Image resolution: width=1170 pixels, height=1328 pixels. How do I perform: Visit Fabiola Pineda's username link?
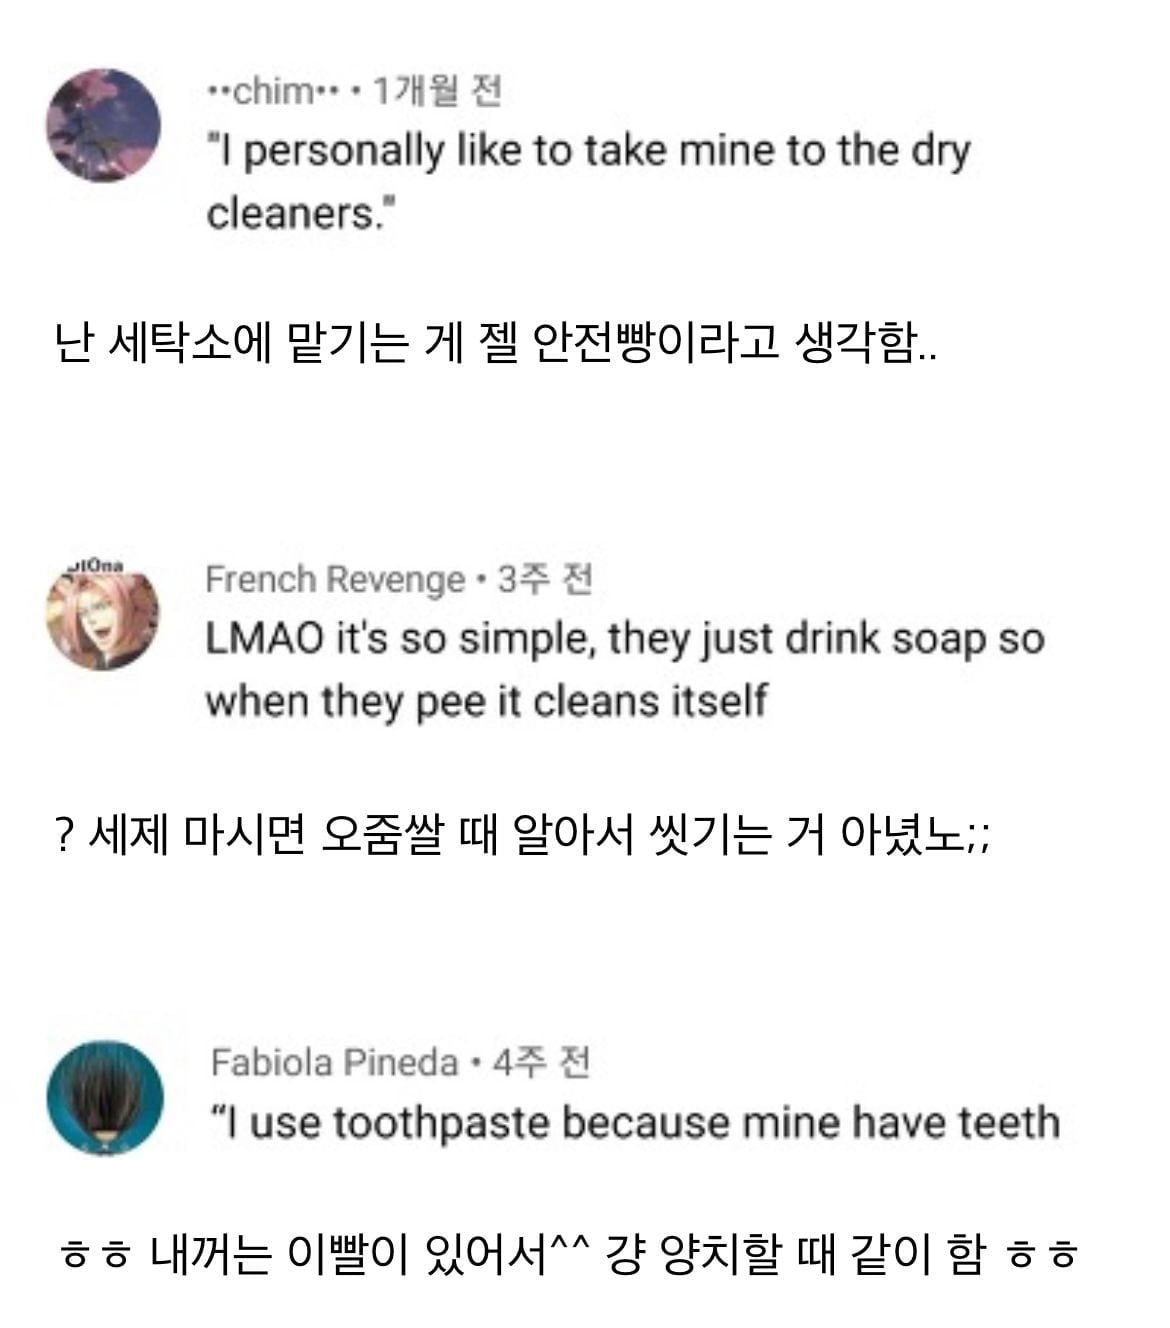pyautogui.click(x=334, y=1062)
